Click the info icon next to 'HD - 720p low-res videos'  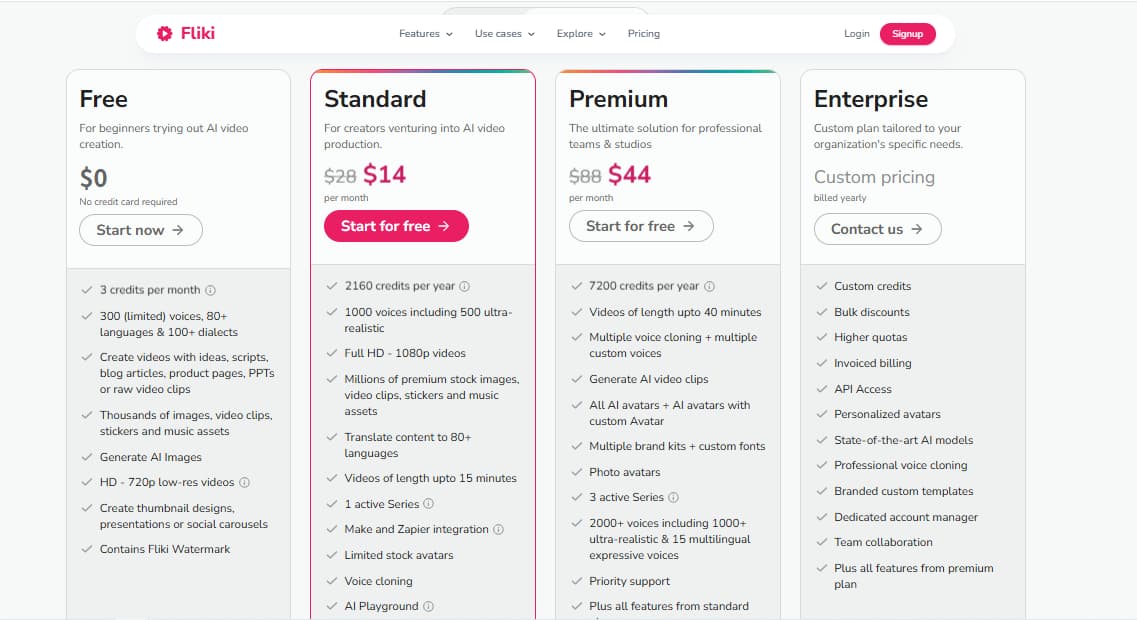click(246, 482)
